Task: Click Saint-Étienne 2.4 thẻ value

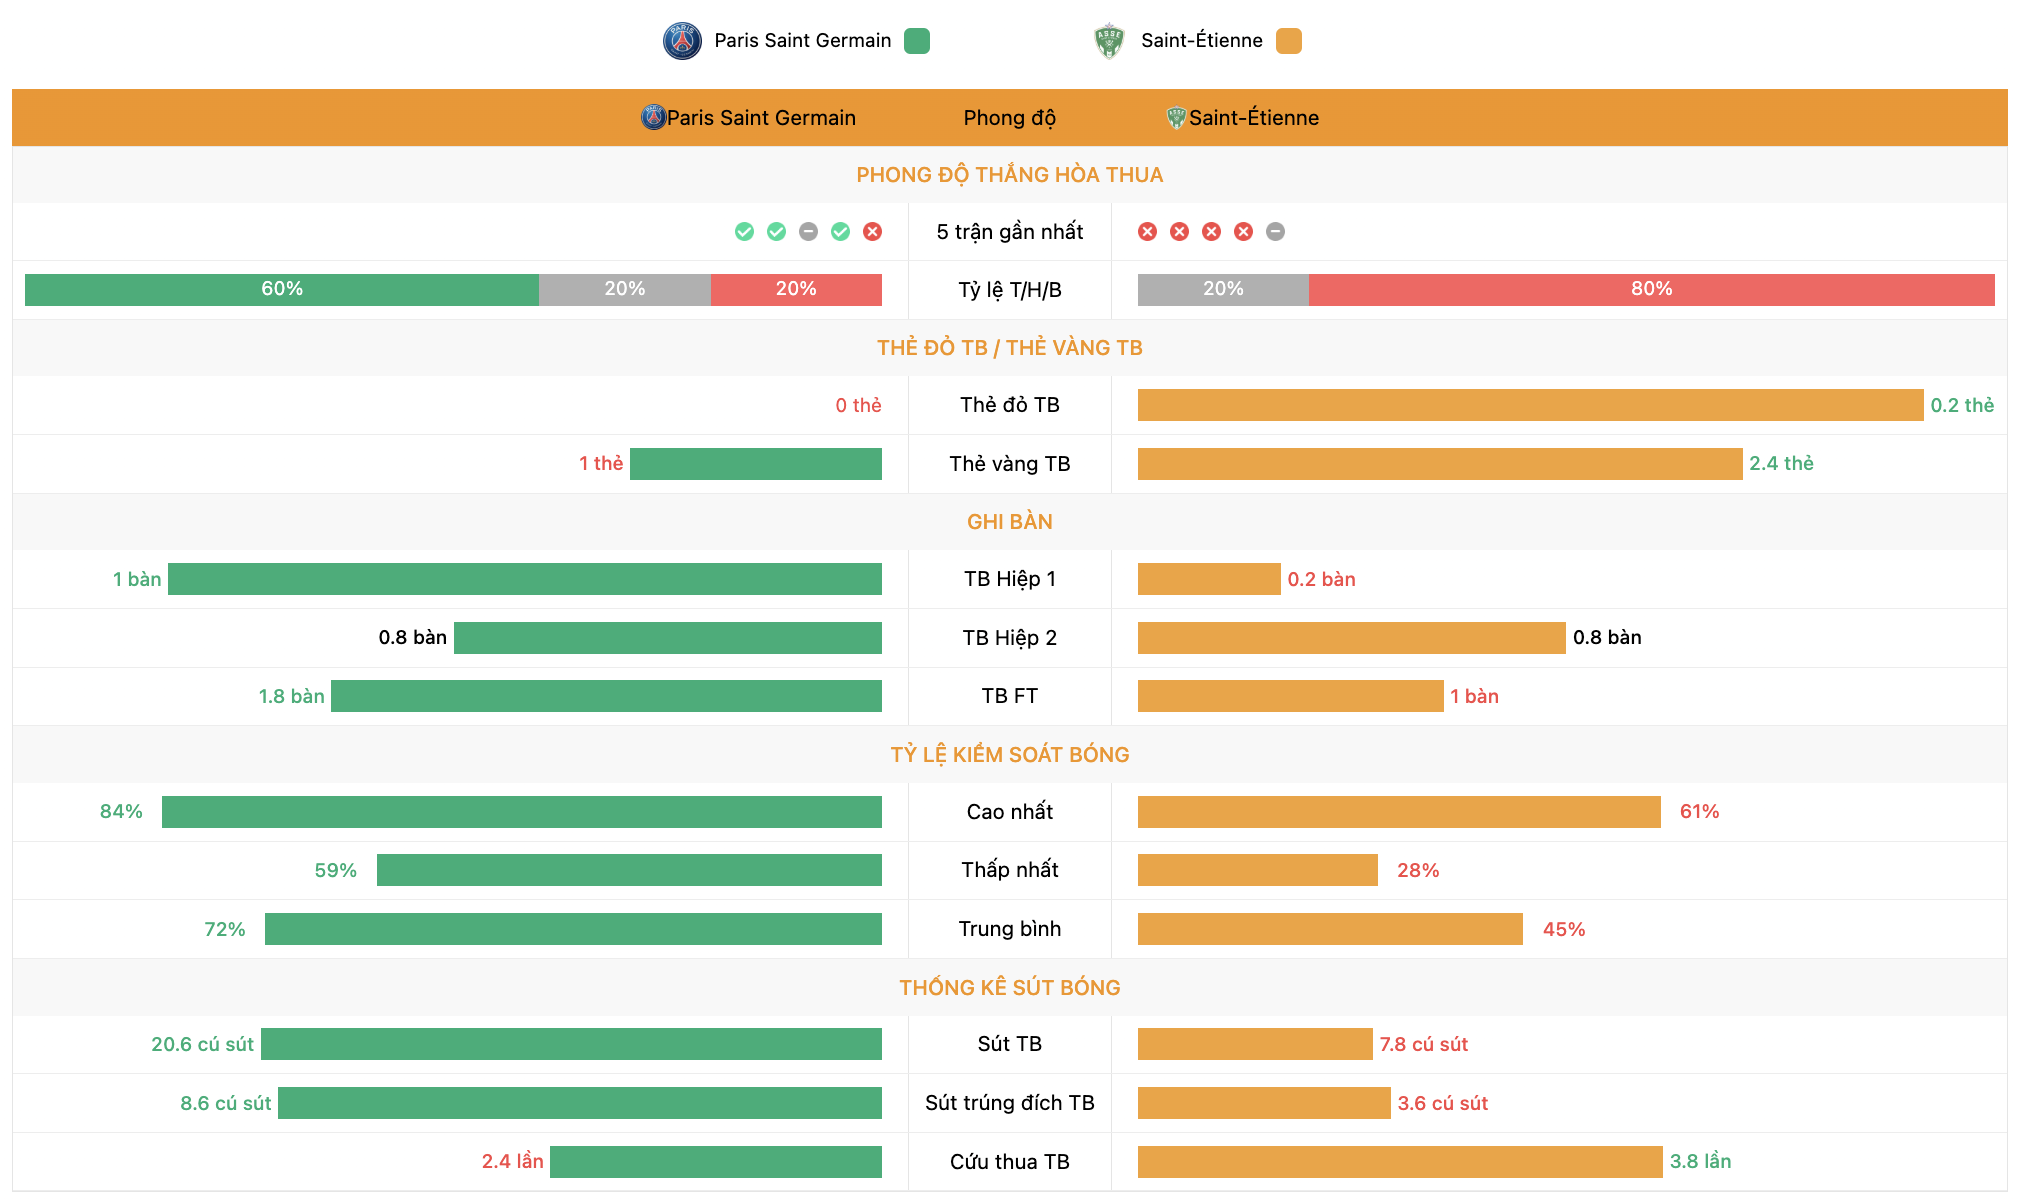Action: 1781,464
